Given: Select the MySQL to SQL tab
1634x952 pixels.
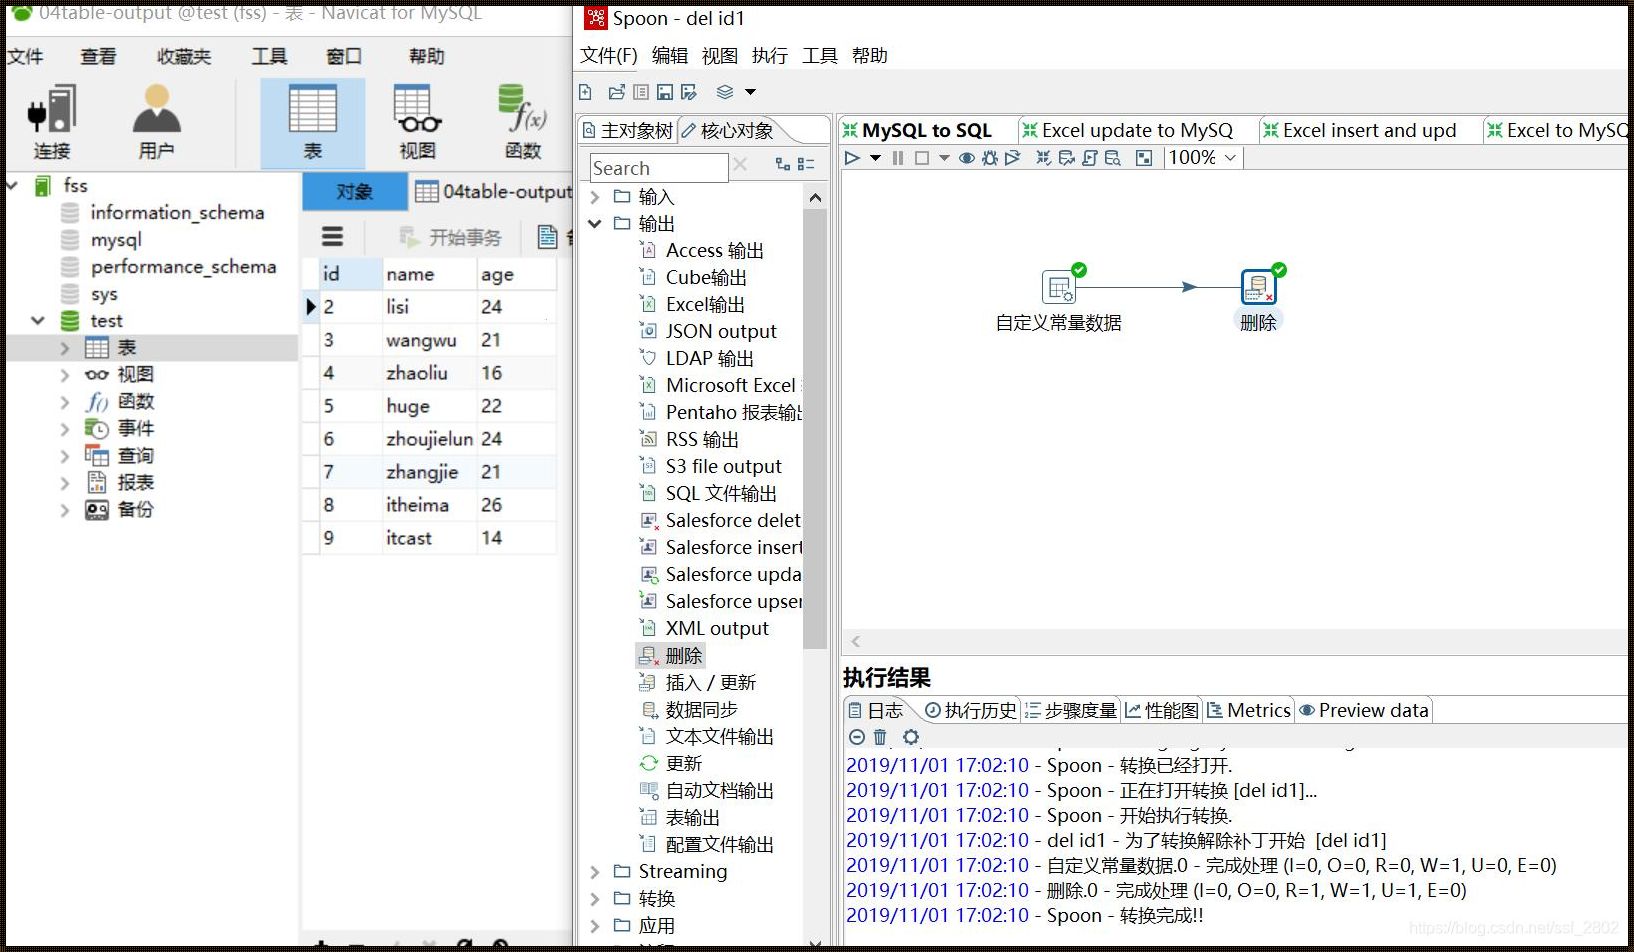Looking at the screenshot, I should click(x=918, y=131).
